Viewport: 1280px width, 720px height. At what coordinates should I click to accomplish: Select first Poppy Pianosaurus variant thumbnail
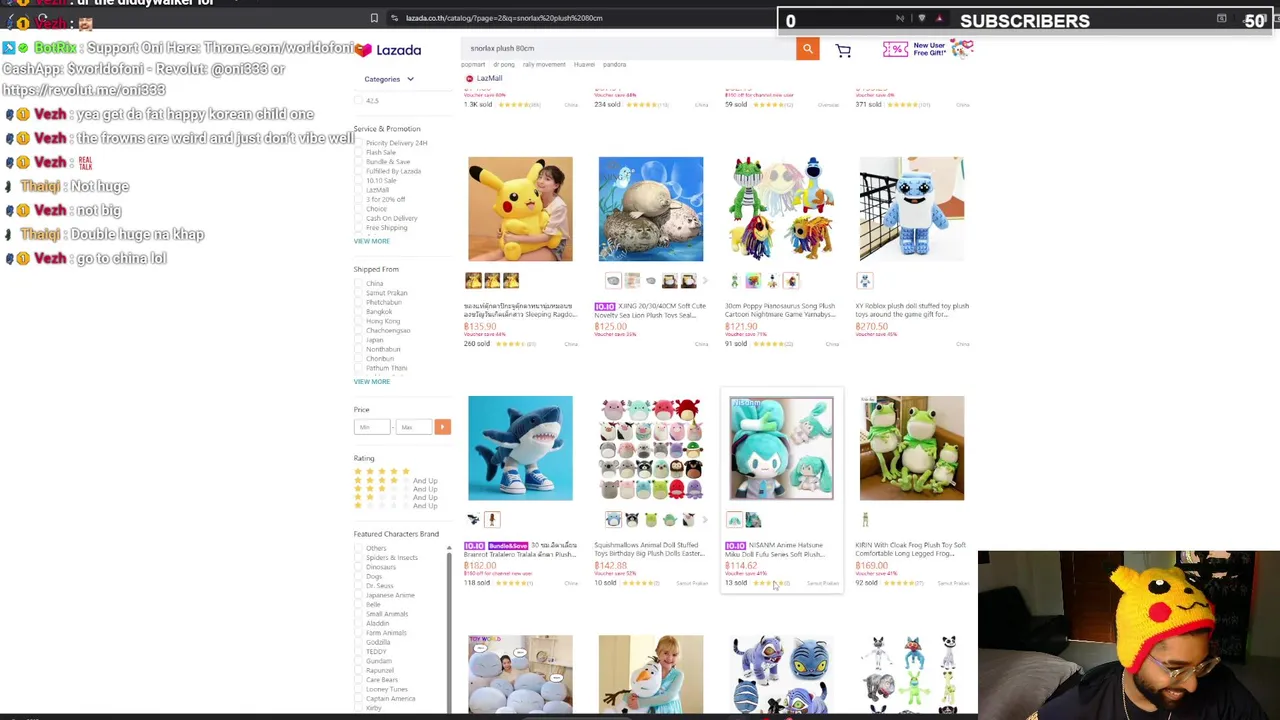[x=734, y=281]
